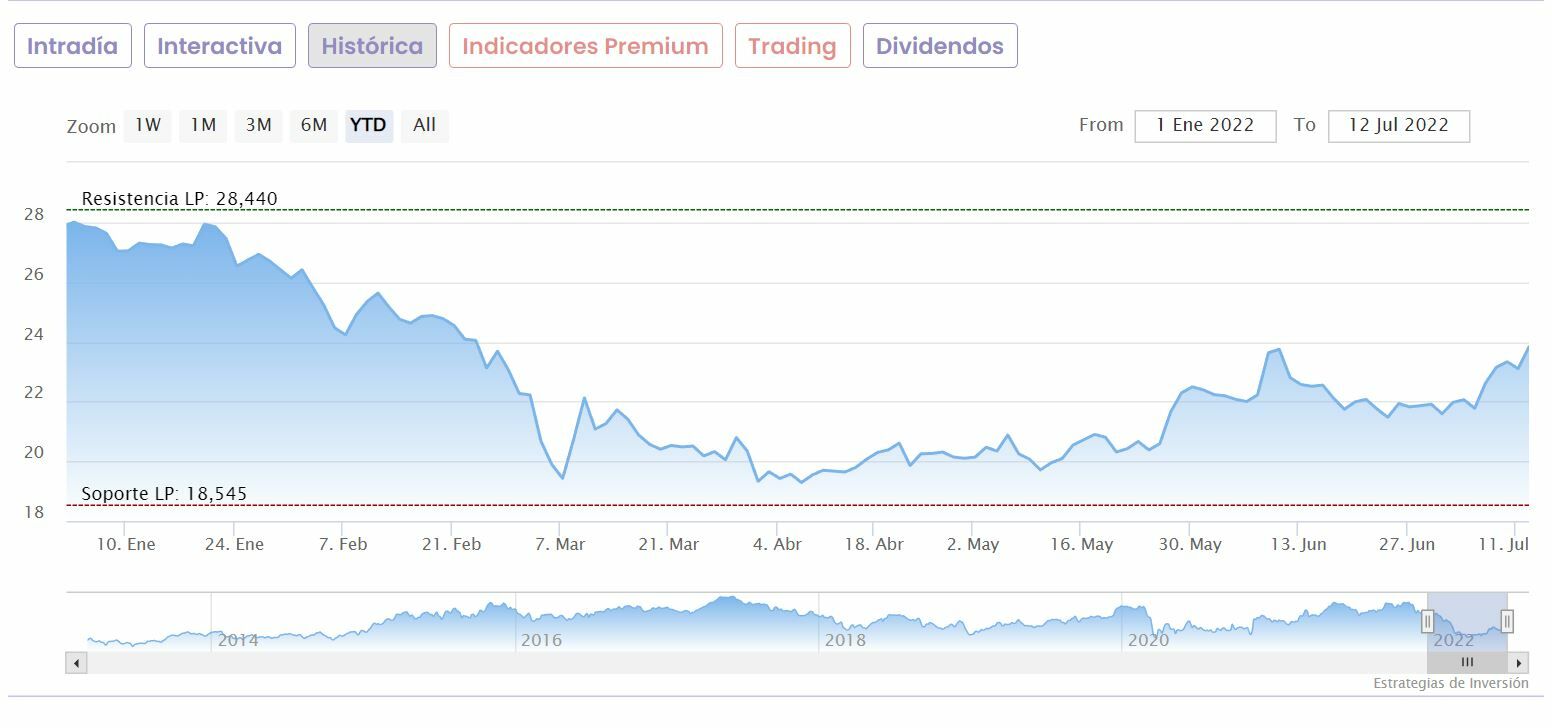
Task: Switch to the Interactiva tab
Action: (220, 46)
